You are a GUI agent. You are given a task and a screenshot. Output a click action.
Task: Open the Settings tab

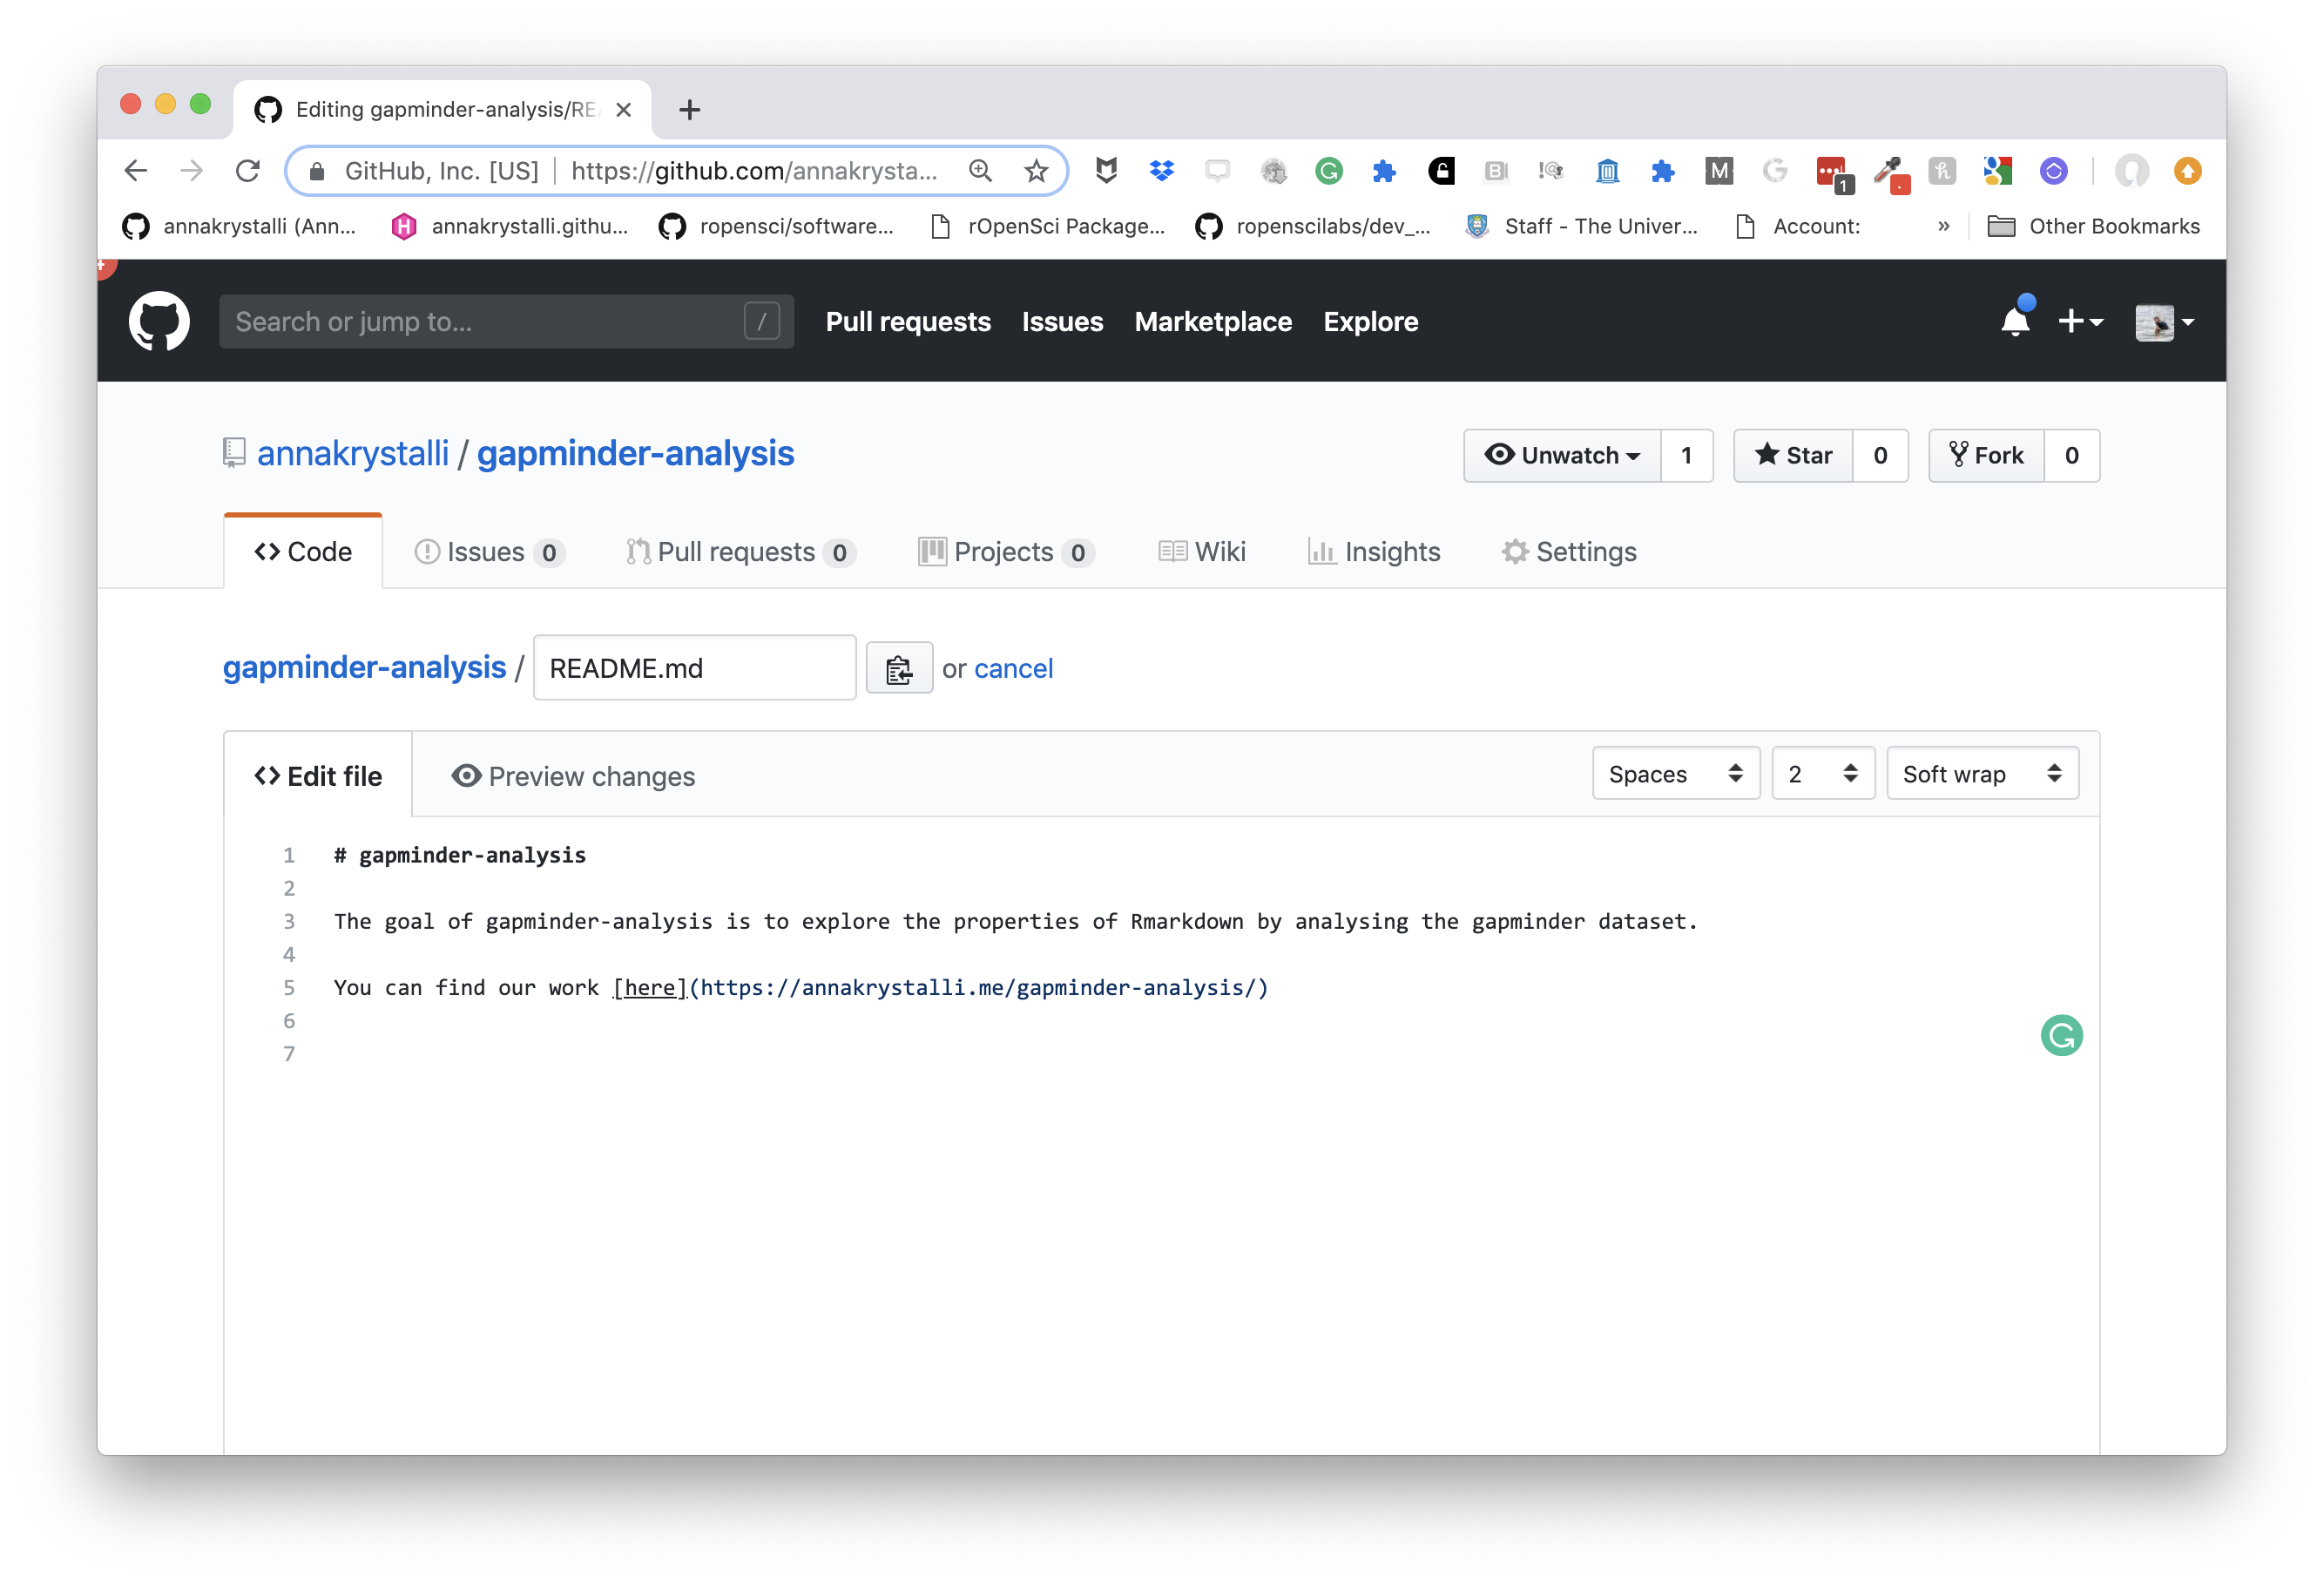pyautogui.click(x=1569, y=552)
